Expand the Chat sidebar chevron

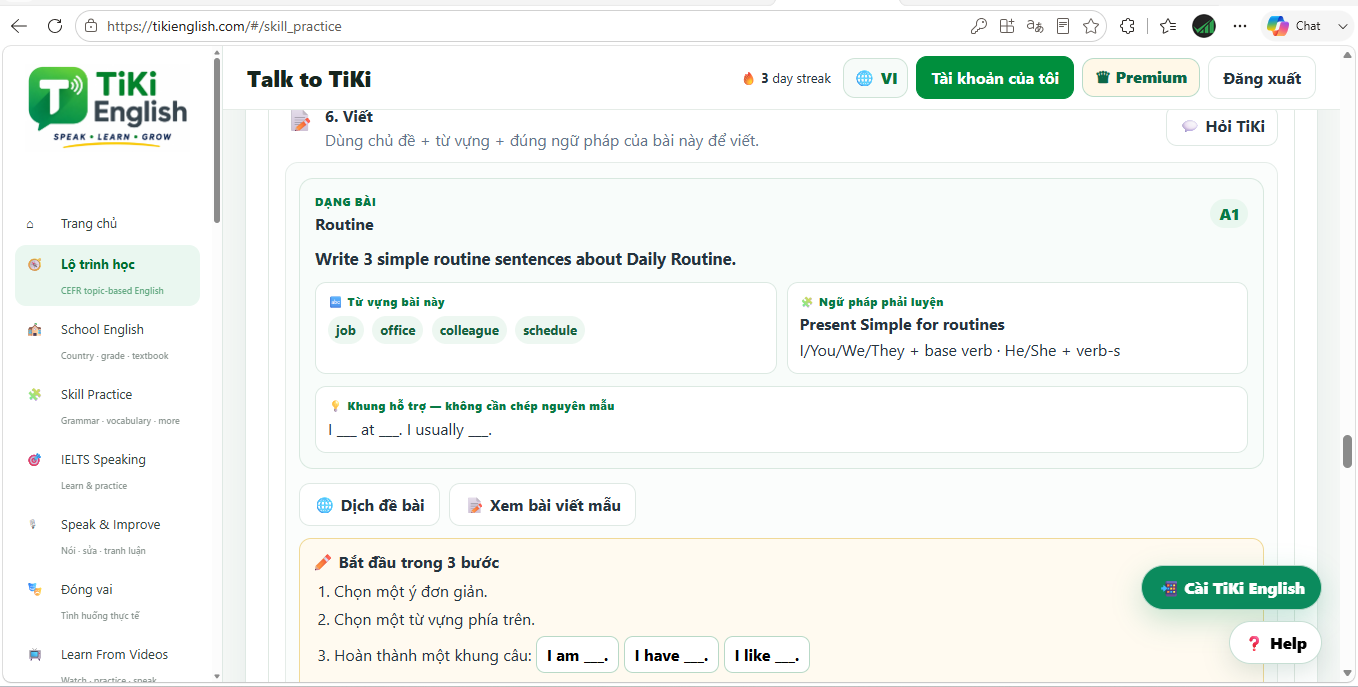click(x=1343, y=26)
